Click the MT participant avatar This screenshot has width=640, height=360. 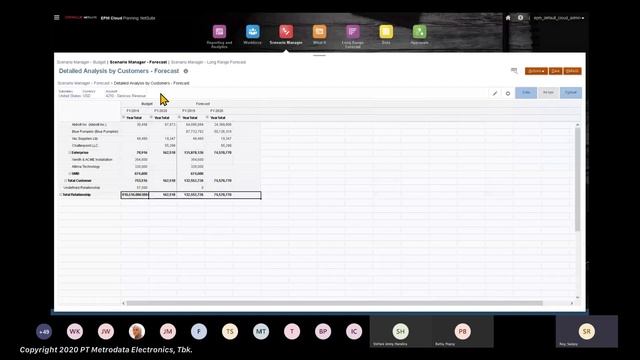pos(261,331)
